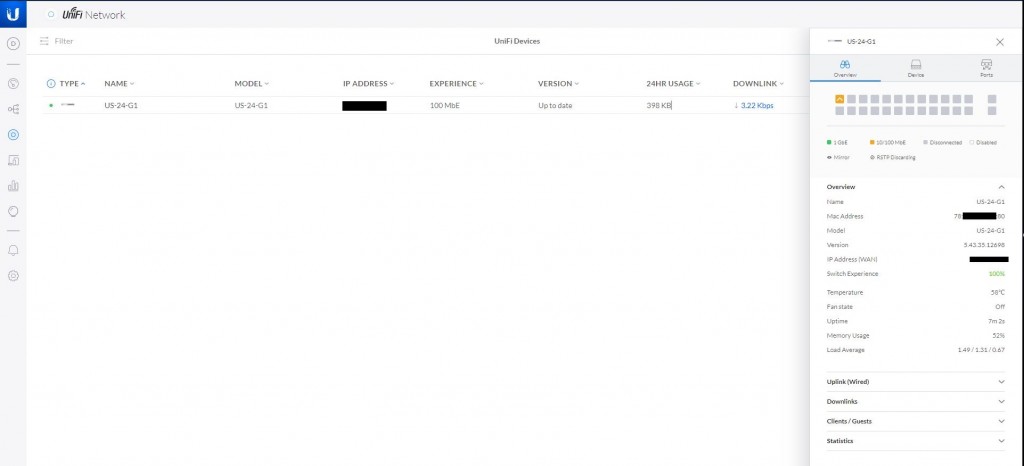Select the lower SFP port square
1024x466 pixels.
[x=992, y=111]
